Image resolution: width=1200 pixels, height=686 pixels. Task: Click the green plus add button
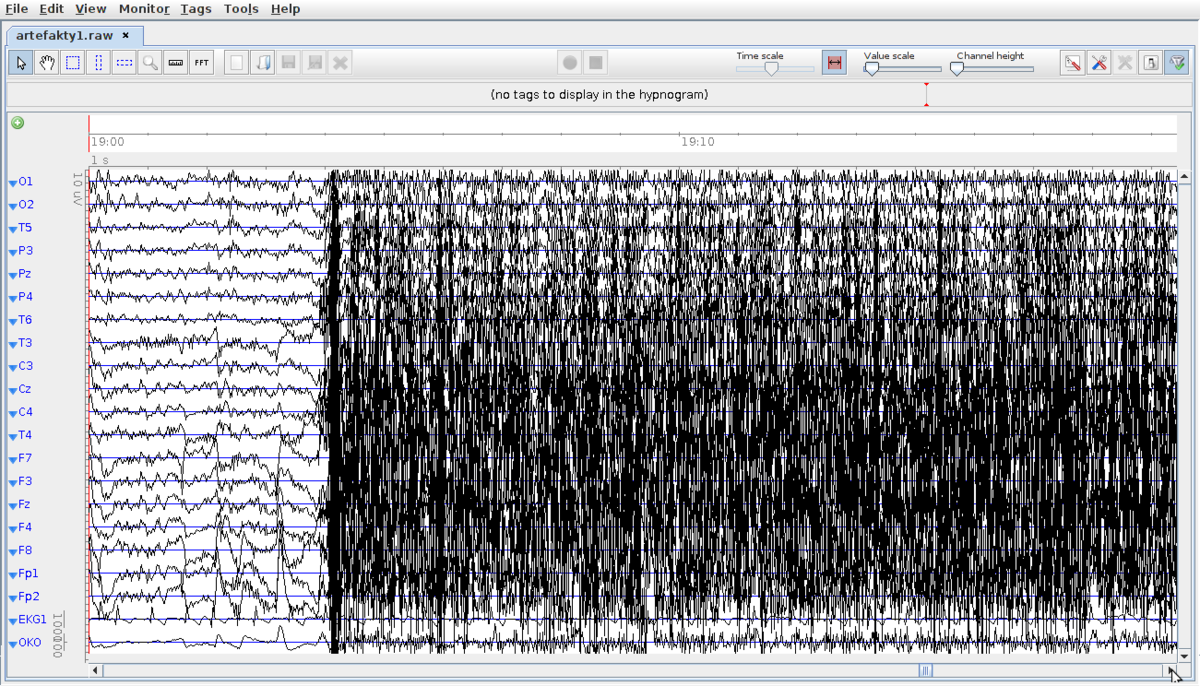click(x=17, y=123)
